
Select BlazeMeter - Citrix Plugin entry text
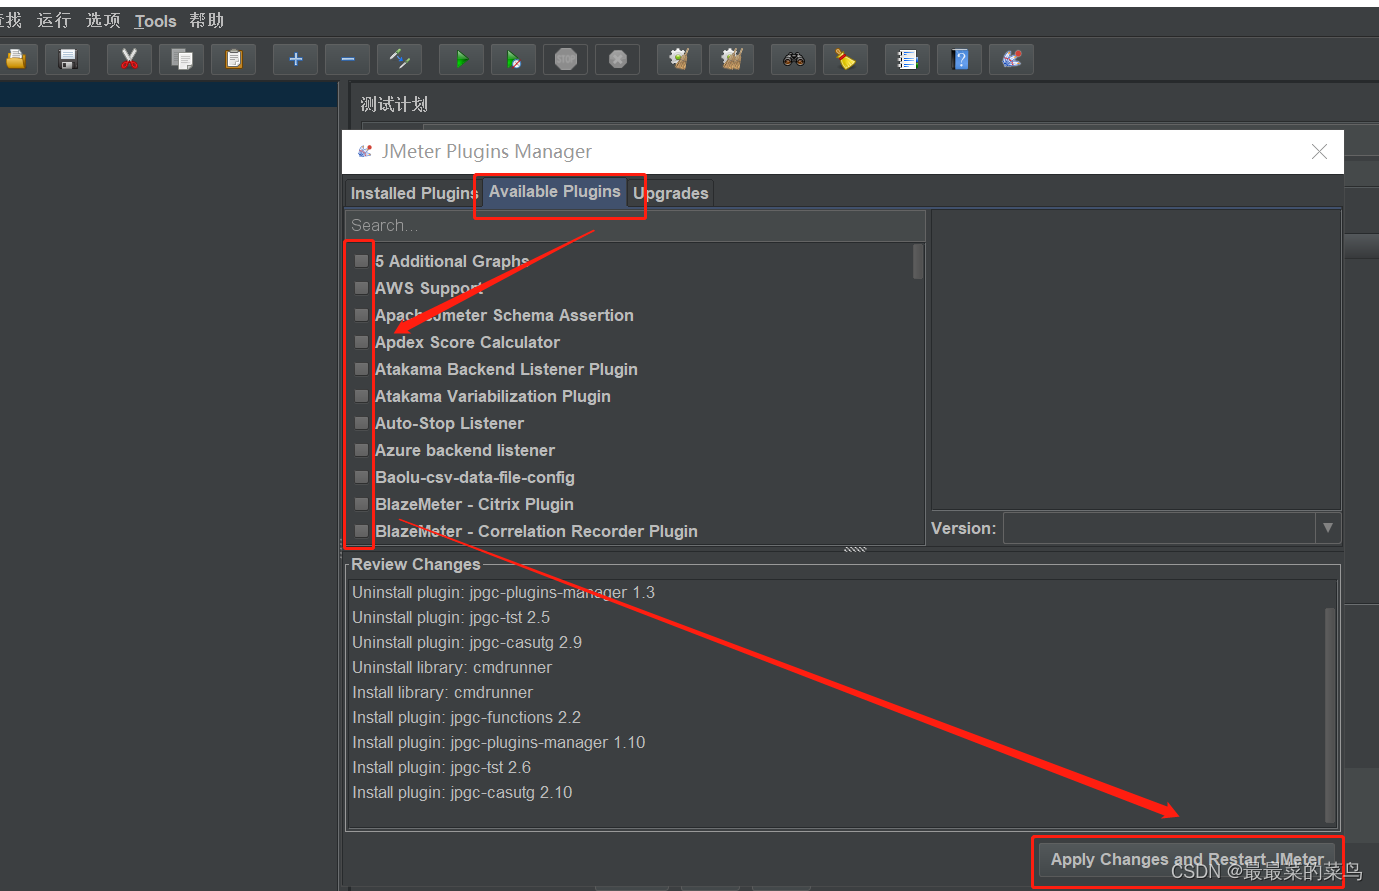click(x=474, y=504)
